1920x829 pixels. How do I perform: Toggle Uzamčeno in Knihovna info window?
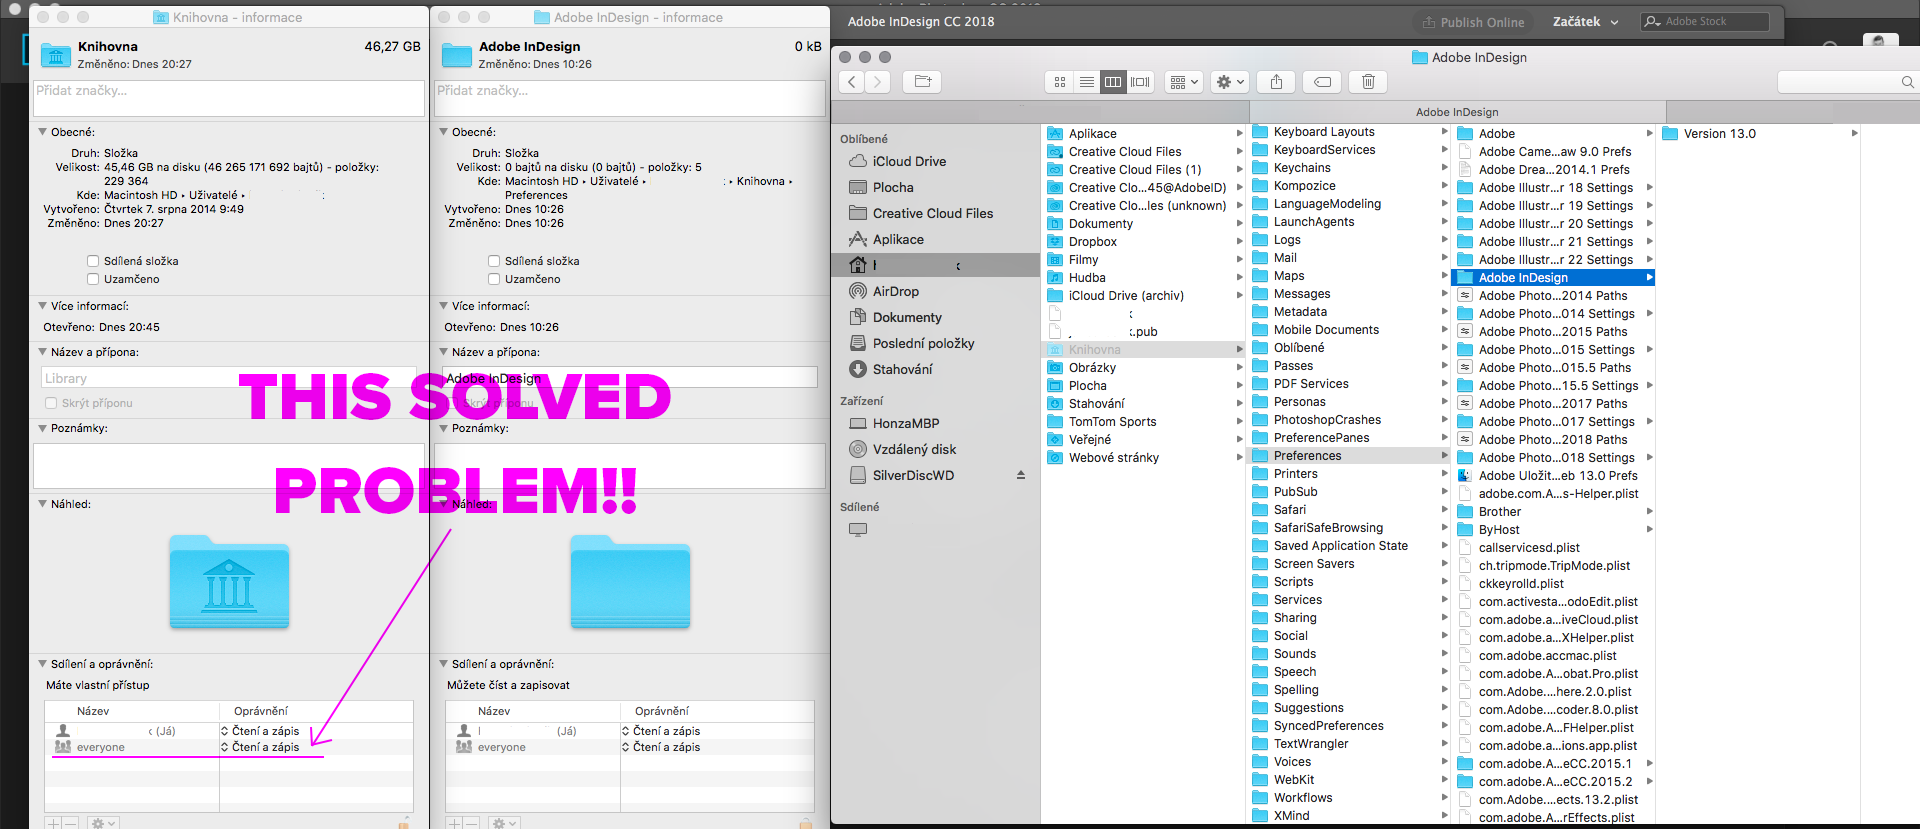93,279
